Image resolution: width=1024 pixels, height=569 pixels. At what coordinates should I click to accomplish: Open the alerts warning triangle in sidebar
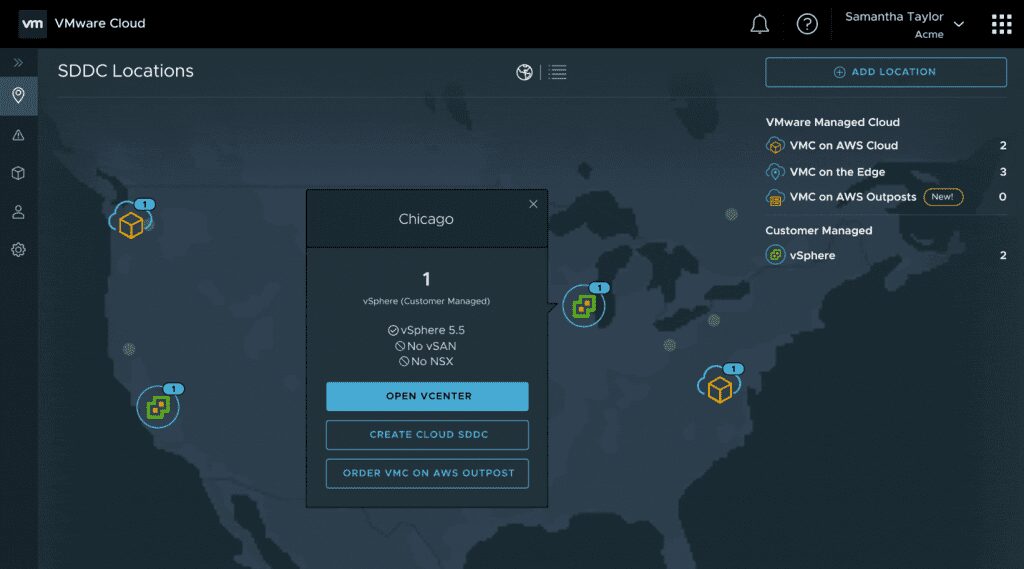click(18, 135)
